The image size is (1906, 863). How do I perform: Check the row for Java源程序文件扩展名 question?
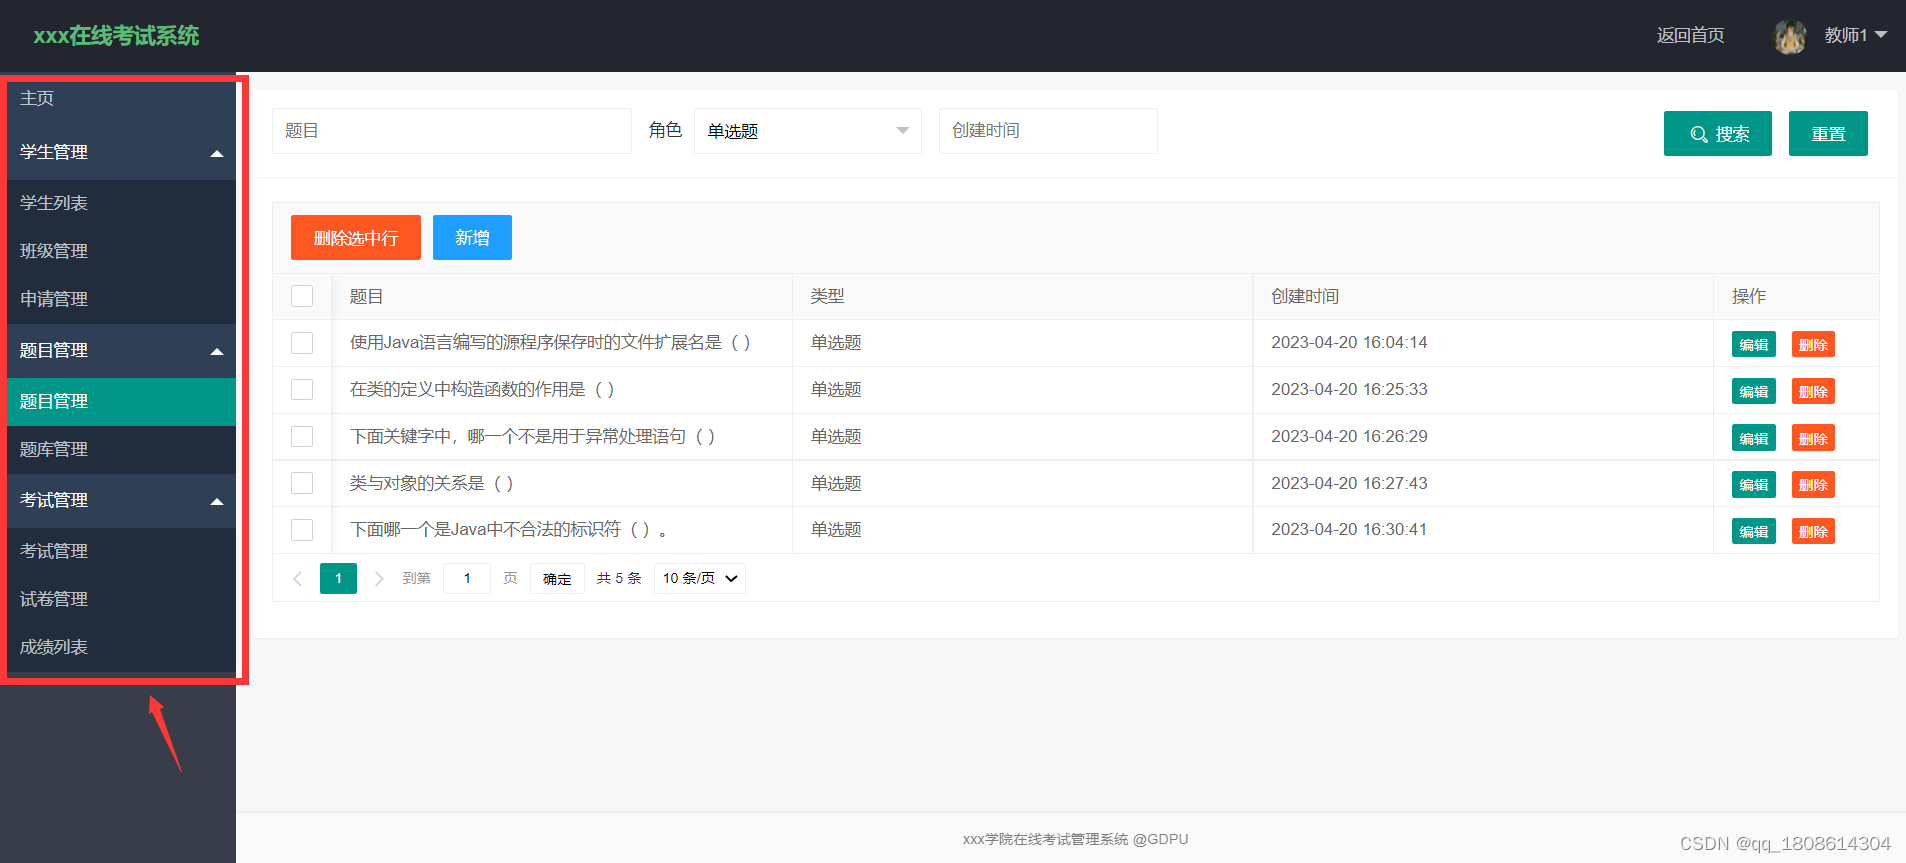tap(302, 343)
